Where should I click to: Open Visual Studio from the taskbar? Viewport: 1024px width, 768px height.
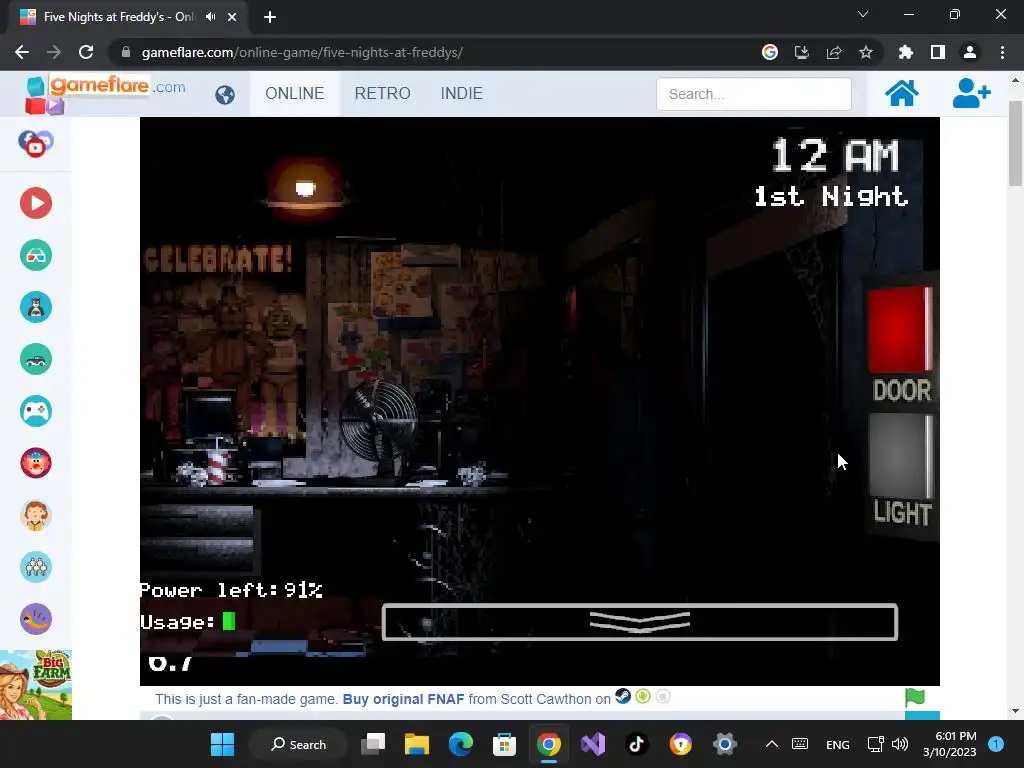(593, 744)
